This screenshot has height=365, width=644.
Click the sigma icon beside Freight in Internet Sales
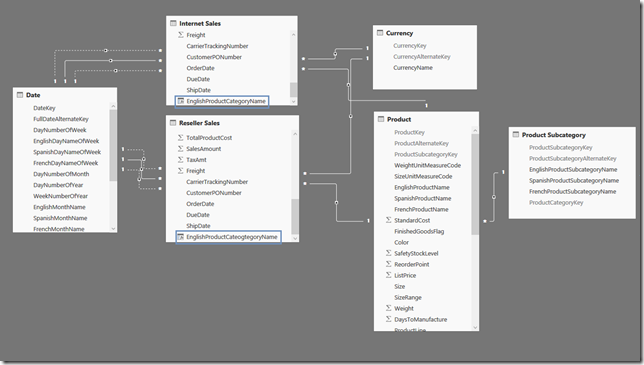click(181, 35)
